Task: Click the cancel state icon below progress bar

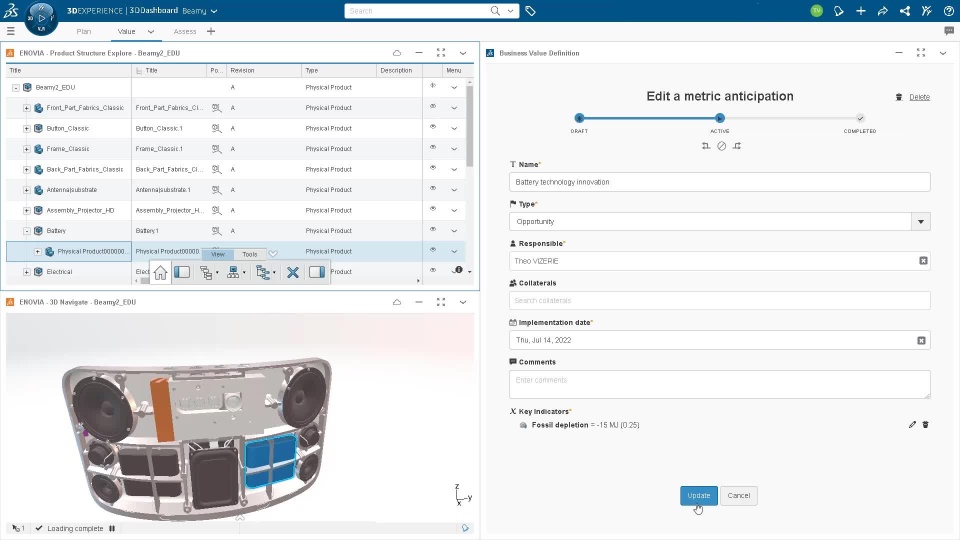Action: (722, 146)
